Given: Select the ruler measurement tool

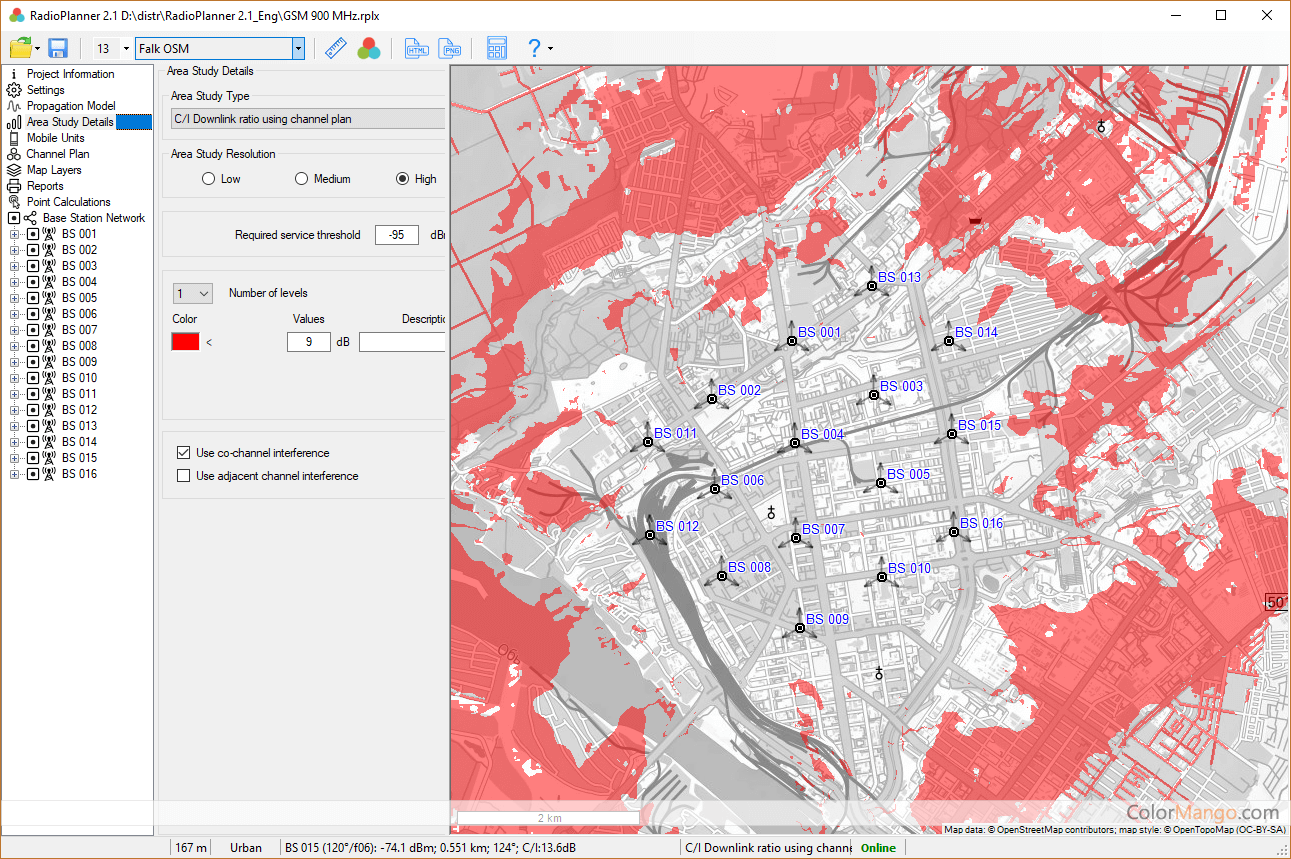Looking at the screenshot, I should pyautogui.click(x=336, y=48).
